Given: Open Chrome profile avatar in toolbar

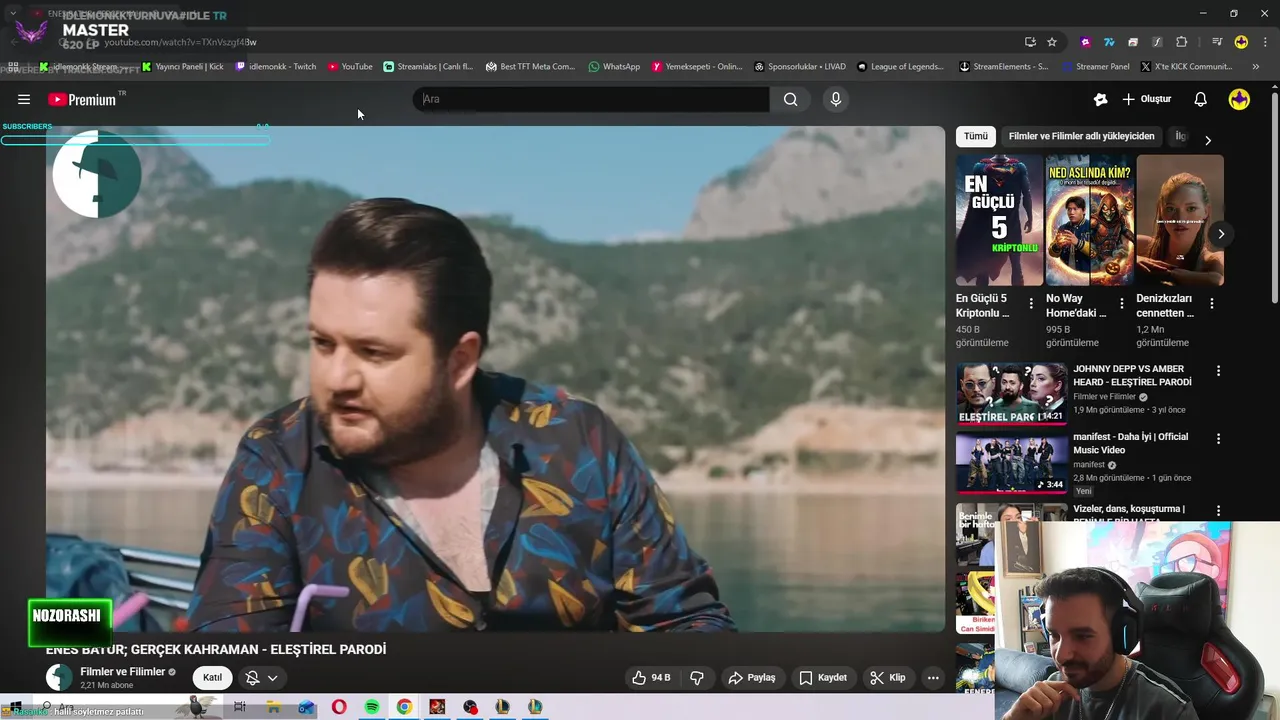Looking at the screenshot, I should pos(1241,42).
